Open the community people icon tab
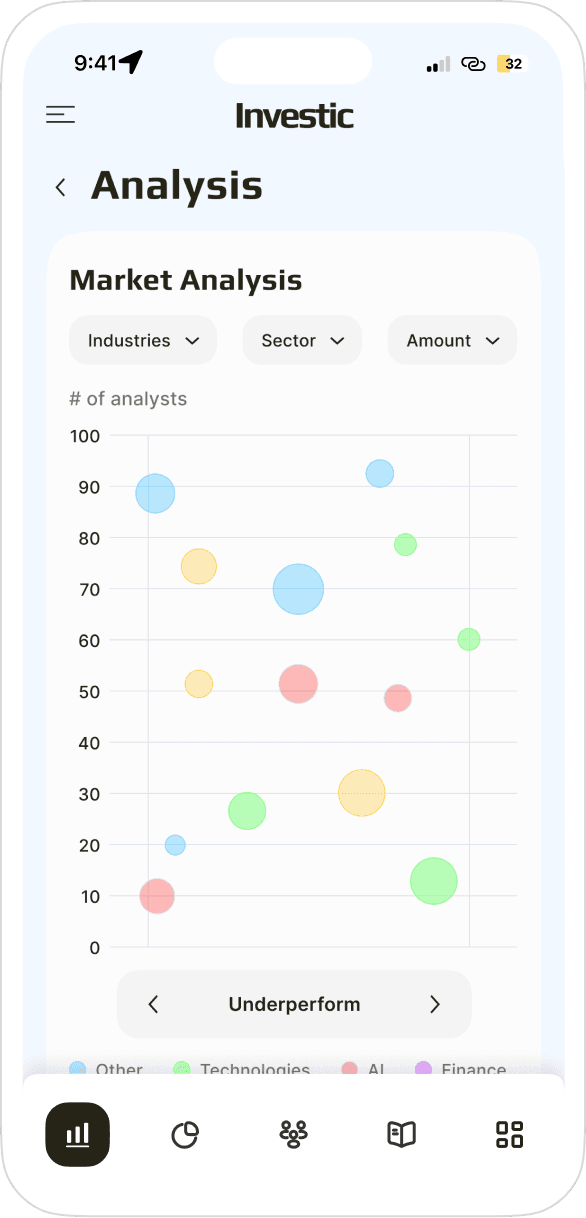Viewport: 586px width, 1218px height. [x=293, y=1134]
